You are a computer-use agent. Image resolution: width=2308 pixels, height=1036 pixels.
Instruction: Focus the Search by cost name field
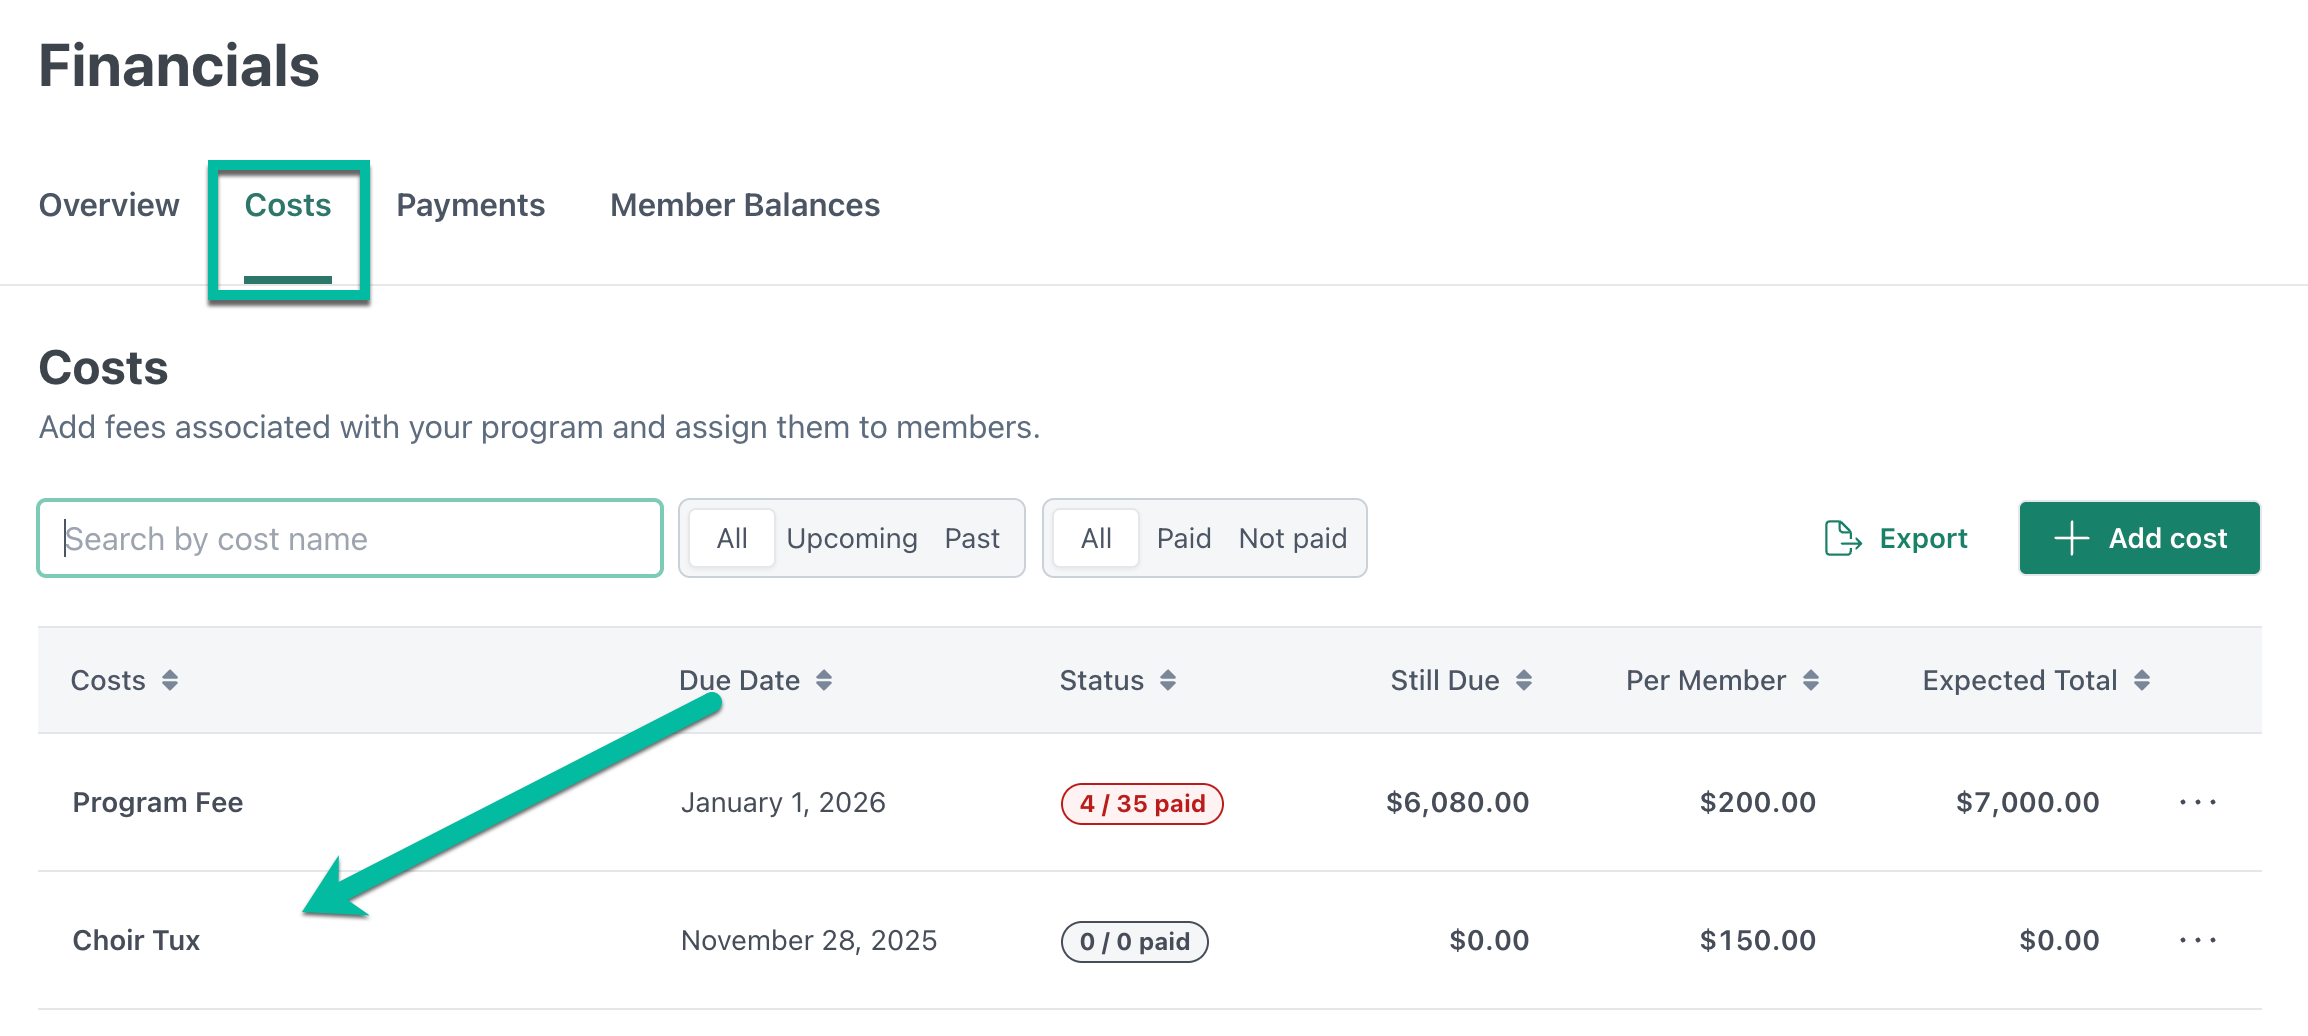click(x=350, y=539)
